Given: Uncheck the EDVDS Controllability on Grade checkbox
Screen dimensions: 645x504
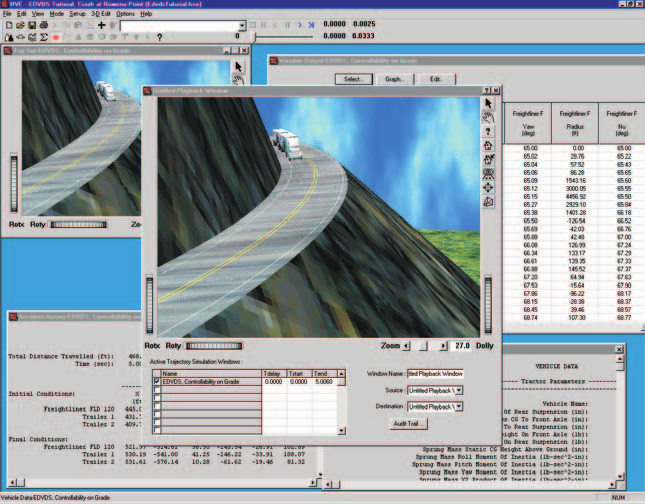Looking at the screenshot, I should 156,382.
